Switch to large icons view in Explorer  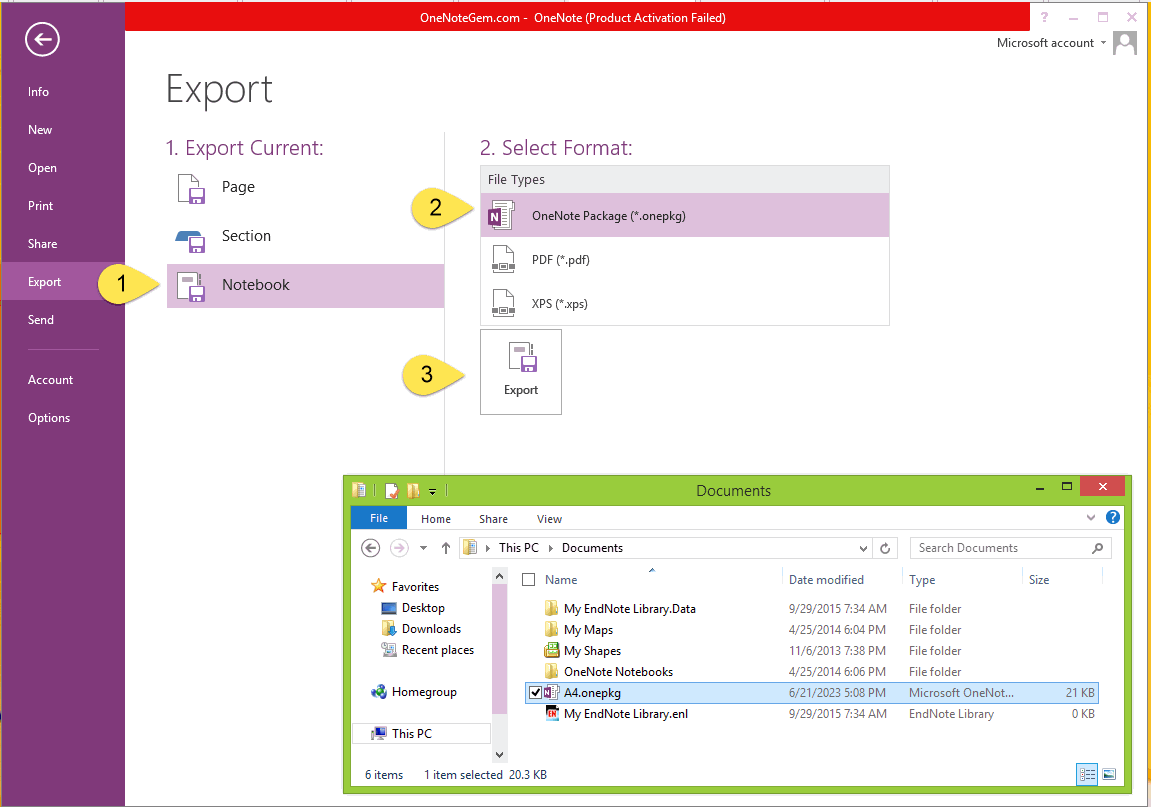[1108, 774]
